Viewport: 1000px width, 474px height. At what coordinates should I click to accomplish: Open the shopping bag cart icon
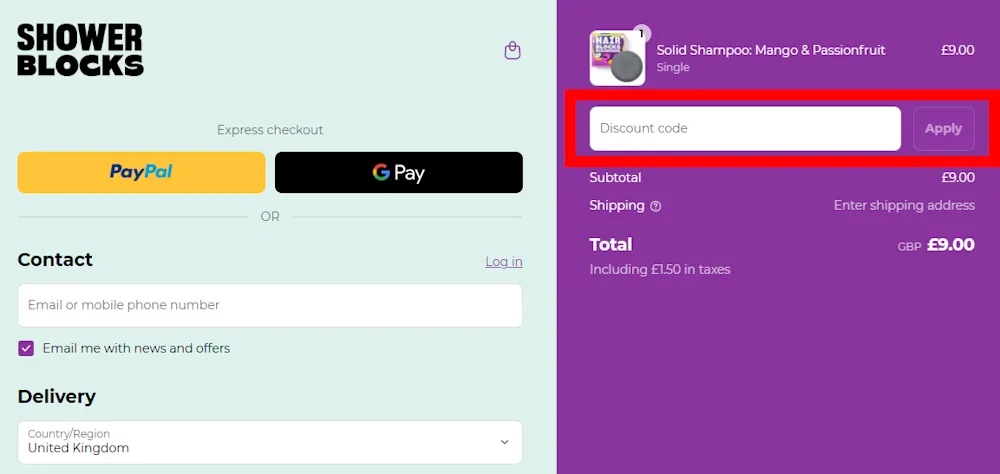(x=513, y=50)
